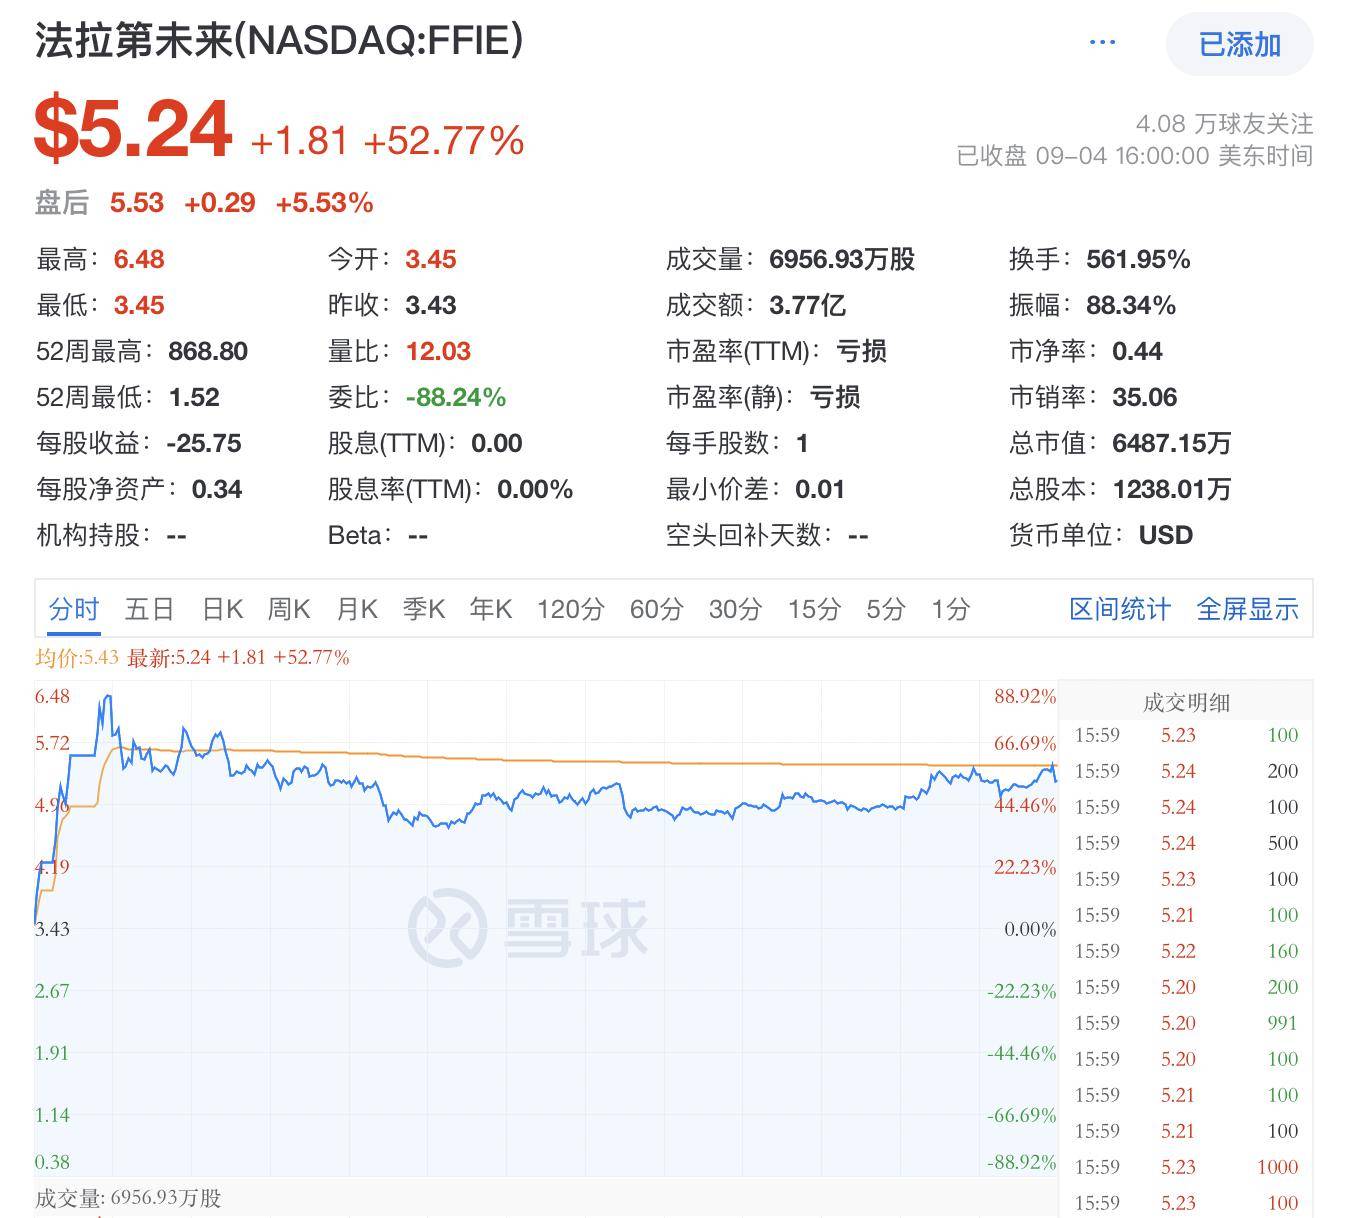Select the 120分 interval view
1362x1218 pixels.
click(x=569, y=609)
